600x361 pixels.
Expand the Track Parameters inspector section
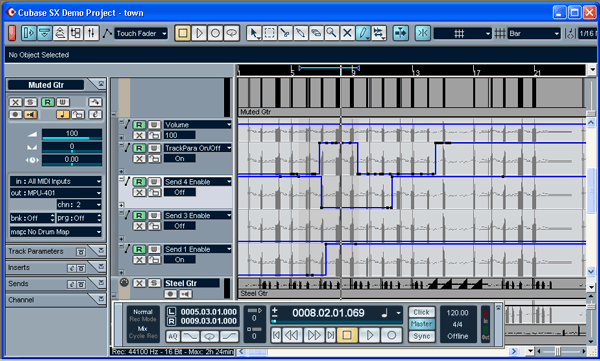[101, 251]
